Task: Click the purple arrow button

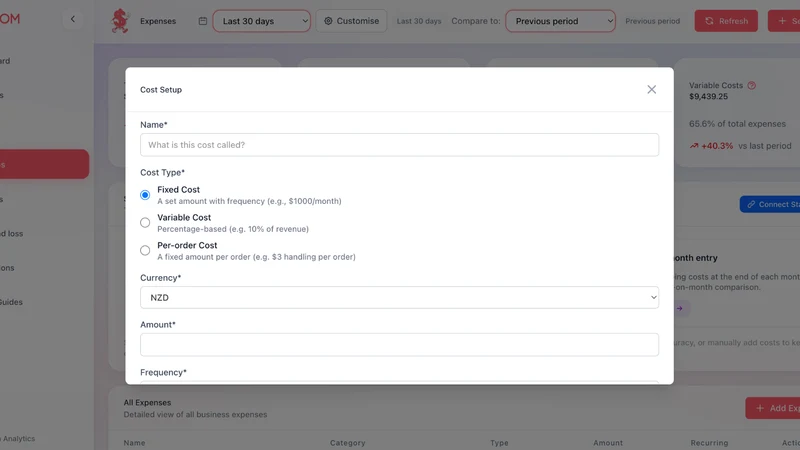Action: click(680, 308)
